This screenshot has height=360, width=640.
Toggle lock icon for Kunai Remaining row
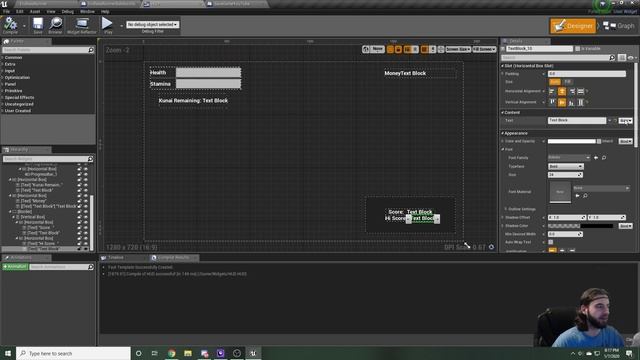coord(80,185)
